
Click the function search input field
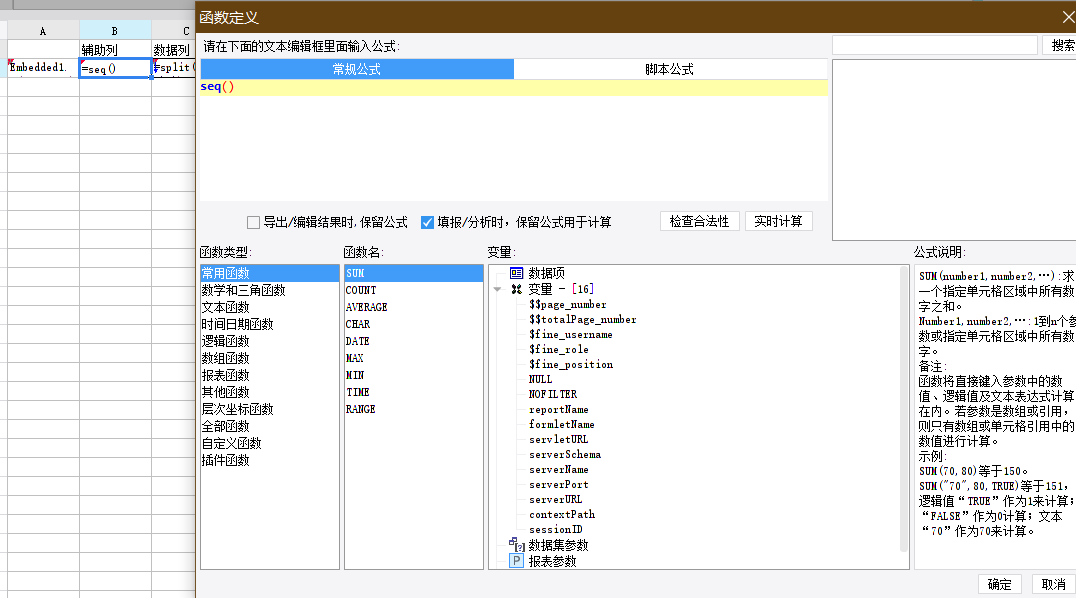[935, 45]
